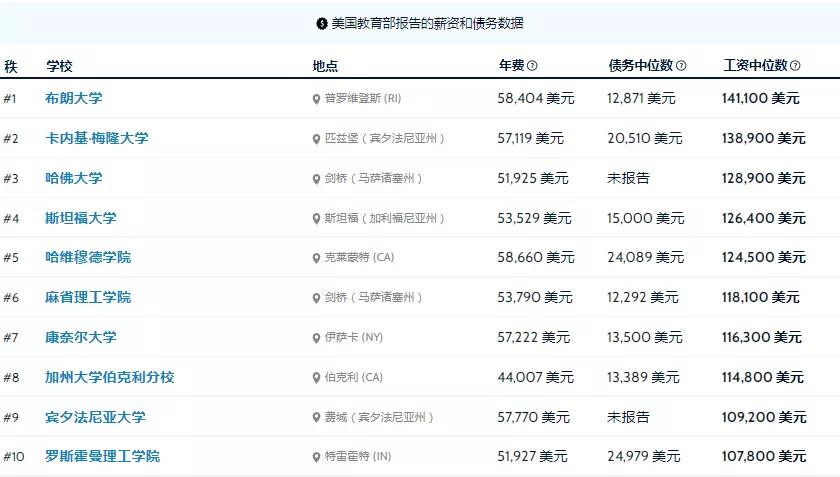Screen dimensions: 840x477
Task: Open the 布朗大学 link
Action: (x=73, y=98)
